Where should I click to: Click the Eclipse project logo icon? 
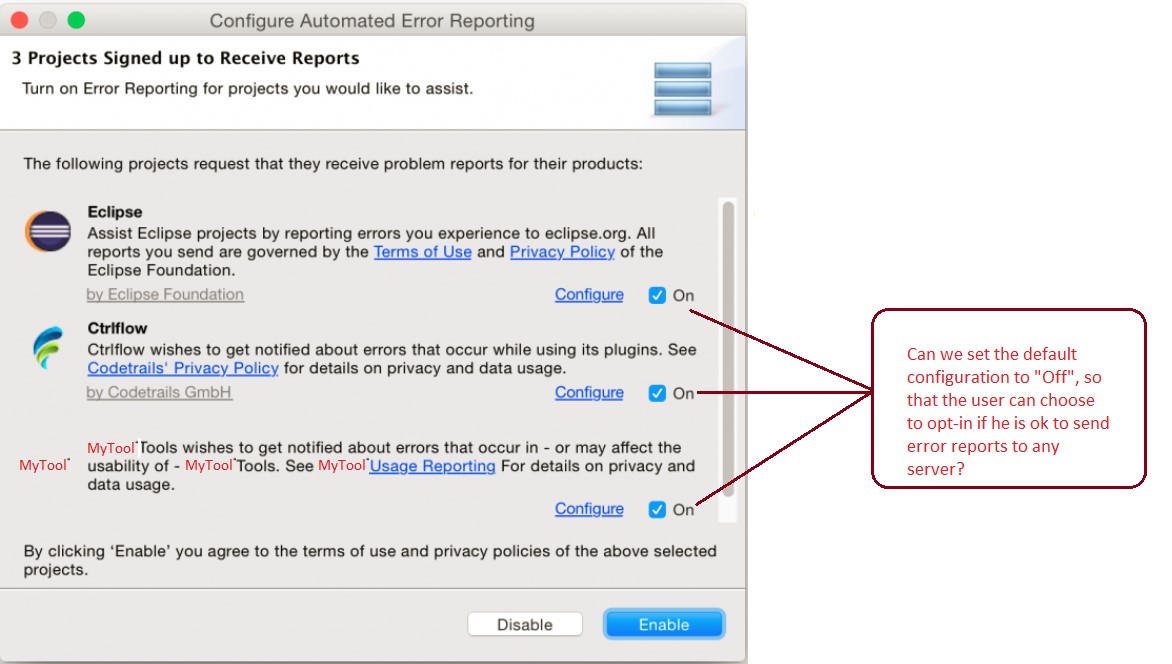tap(48, 231)
